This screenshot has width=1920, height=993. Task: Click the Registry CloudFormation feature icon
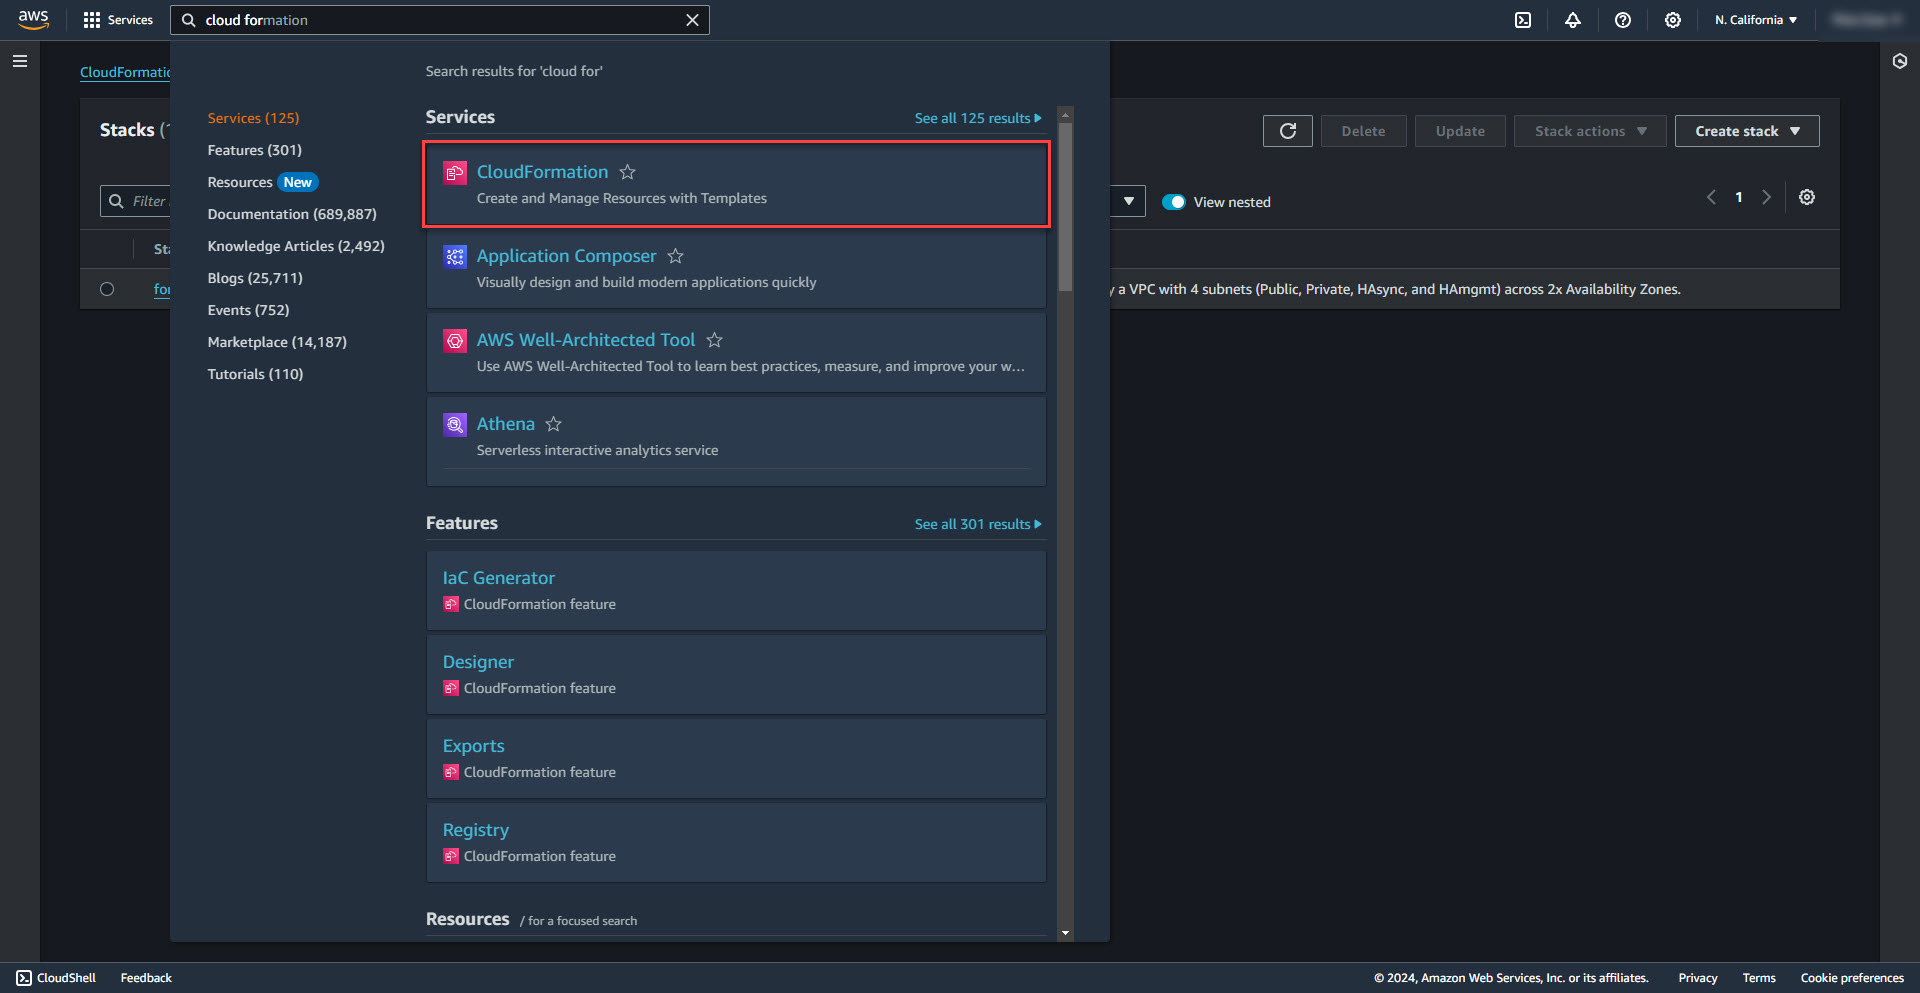pos(451,856)
